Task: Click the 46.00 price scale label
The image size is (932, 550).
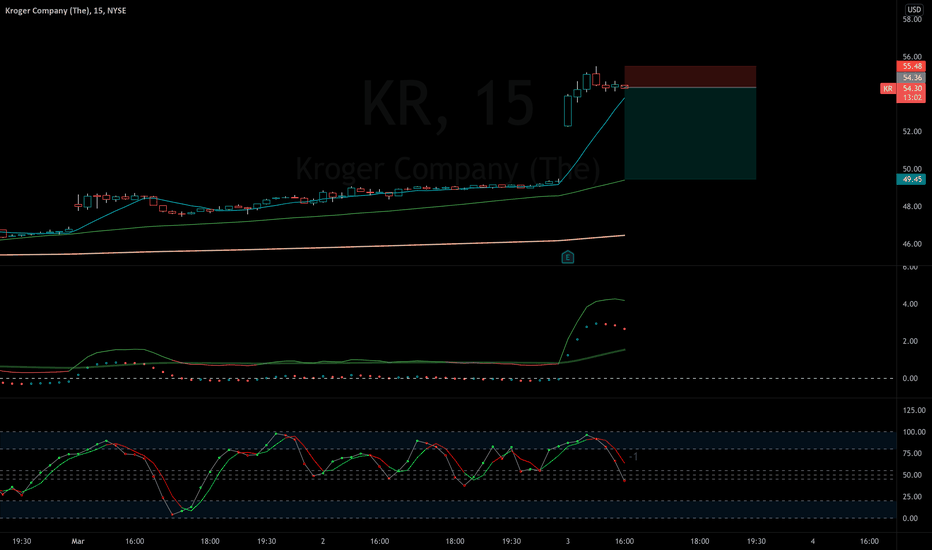Action: click(912, 244)
